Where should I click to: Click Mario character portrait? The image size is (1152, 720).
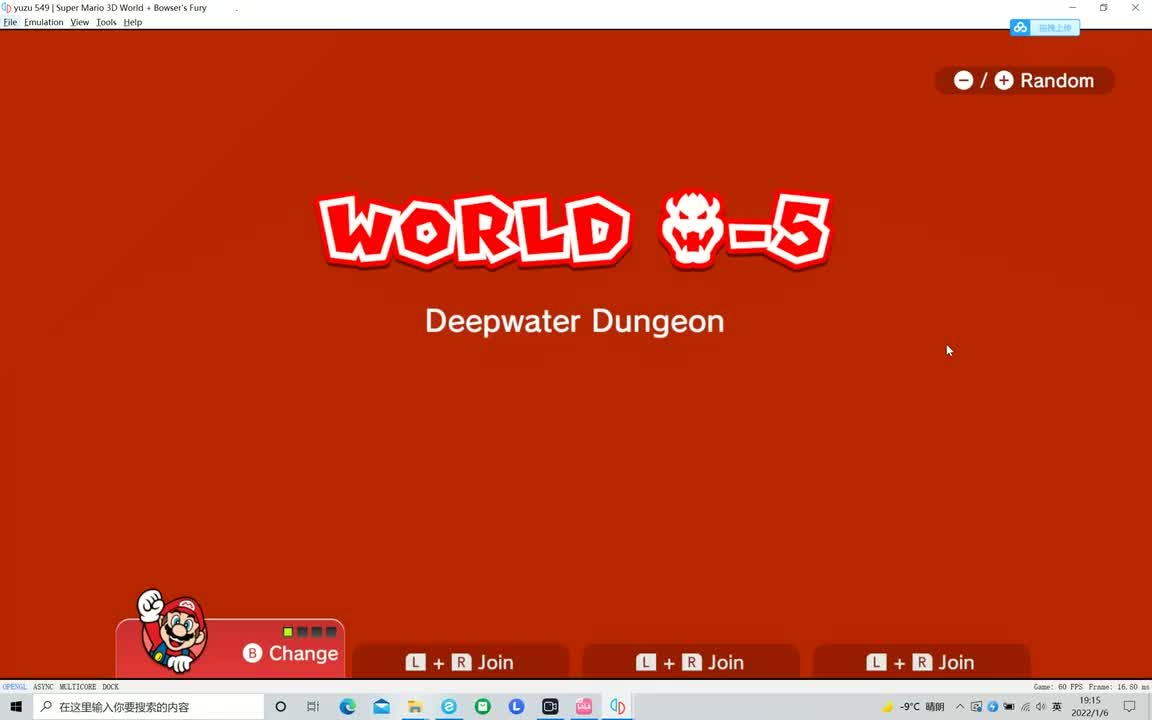(173, 630)
